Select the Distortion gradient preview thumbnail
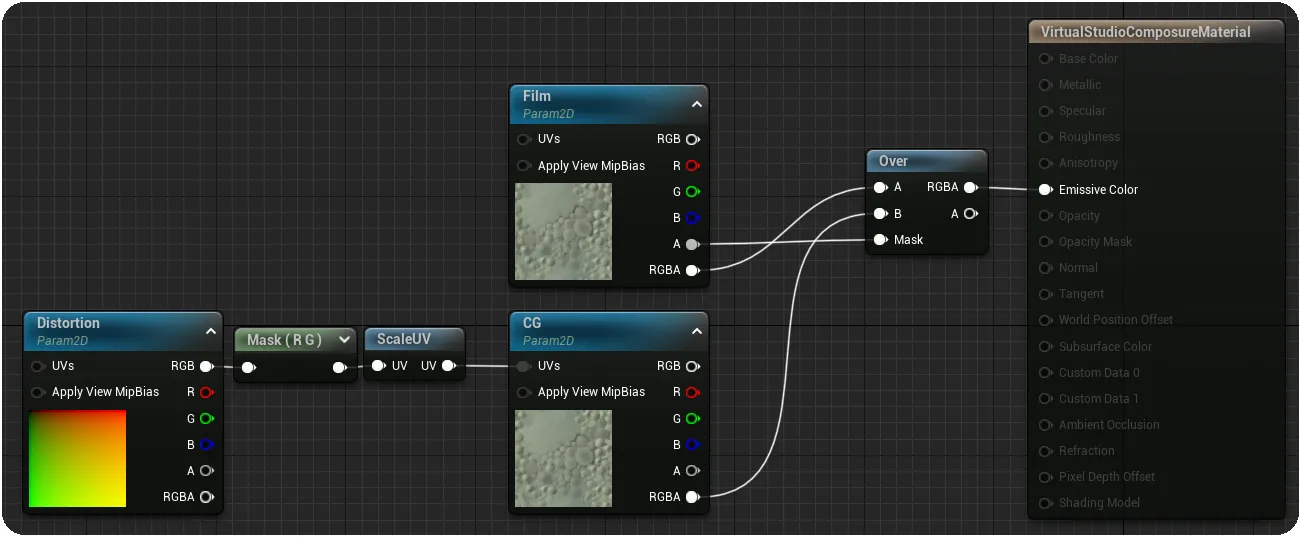This screenshot has width=1301, height=537. pos(78,458)
